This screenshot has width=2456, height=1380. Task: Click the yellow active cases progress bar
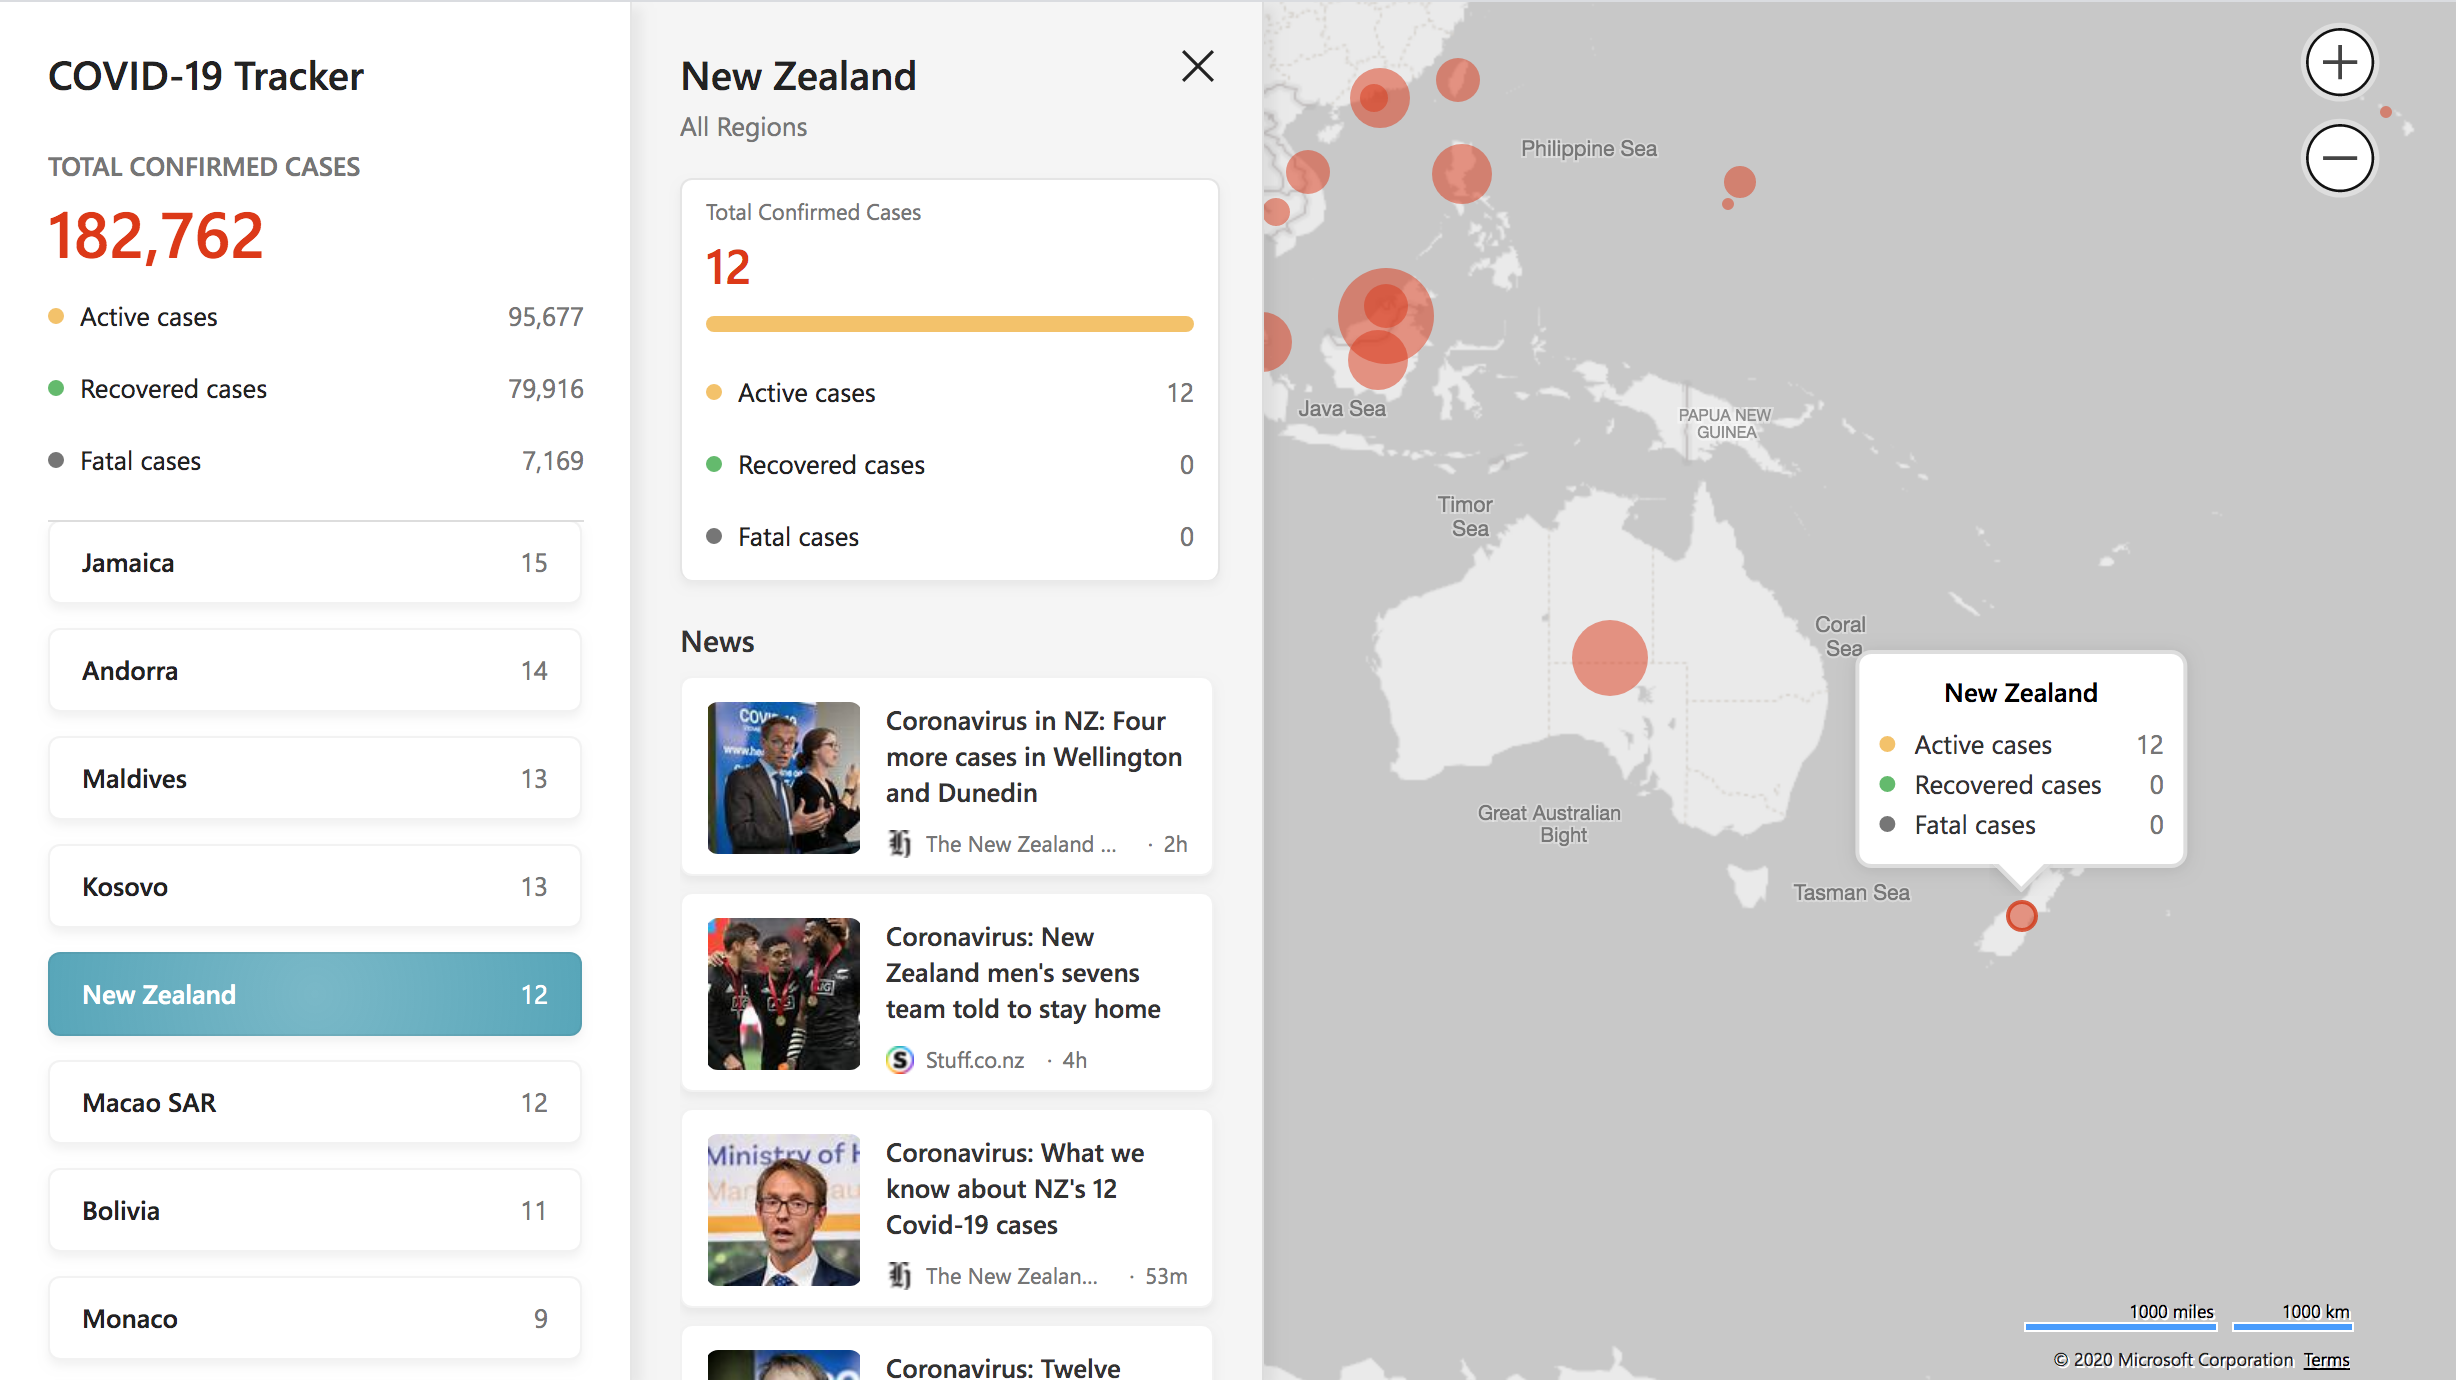[x=949, y=324]
